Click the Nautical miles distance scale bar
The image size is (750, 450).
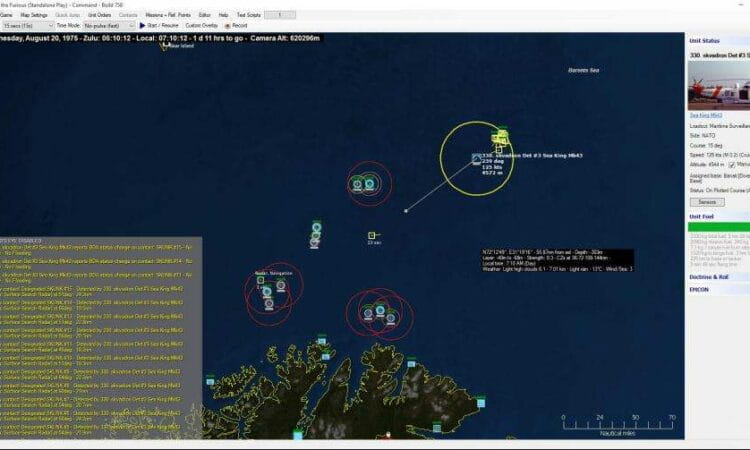(x=618, y=424)
